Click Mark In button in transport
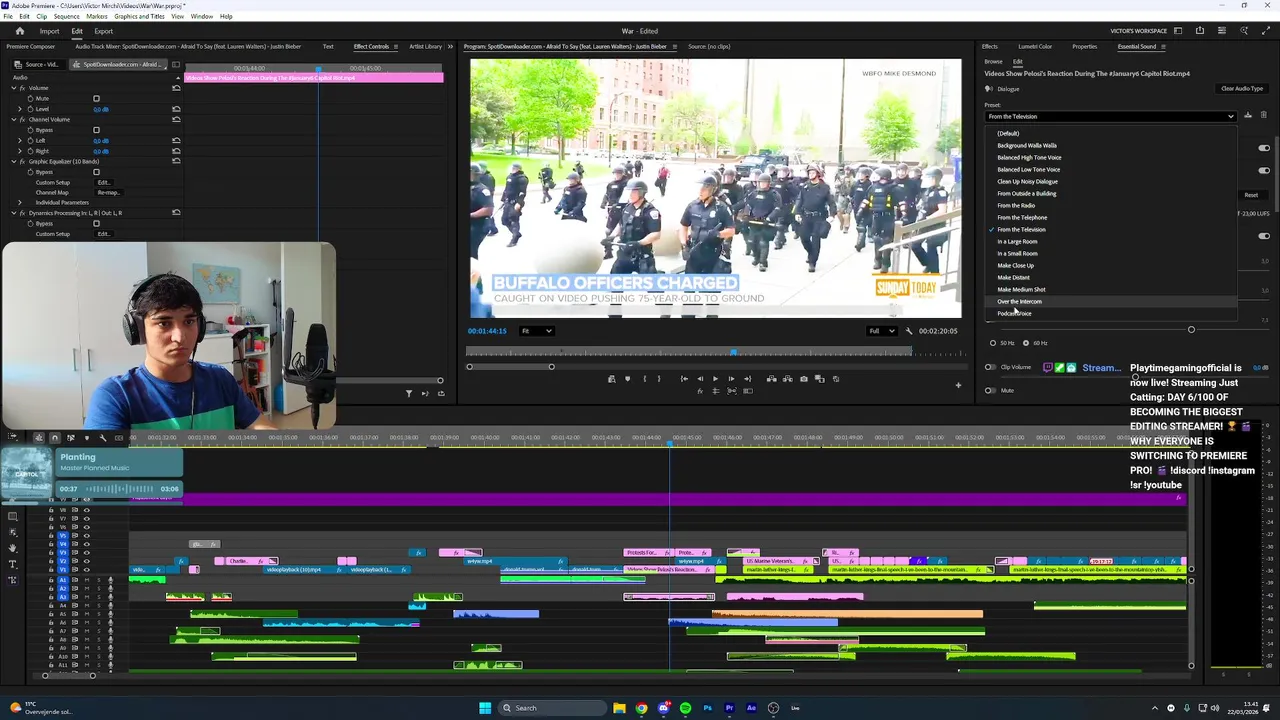The height and width of the screenshot is (720, 1280). 644,379
